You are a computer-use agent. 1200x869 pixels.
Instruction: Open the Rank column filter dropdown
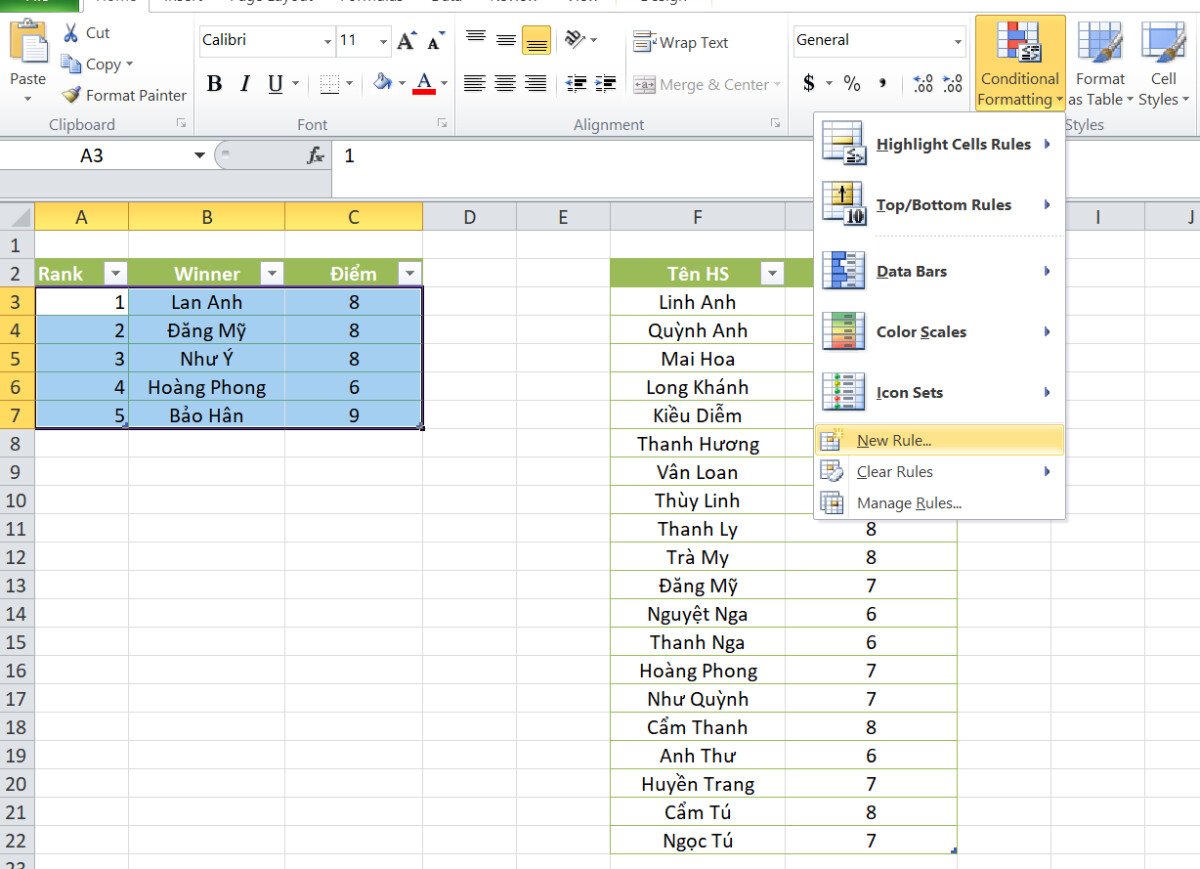point(115,272)
